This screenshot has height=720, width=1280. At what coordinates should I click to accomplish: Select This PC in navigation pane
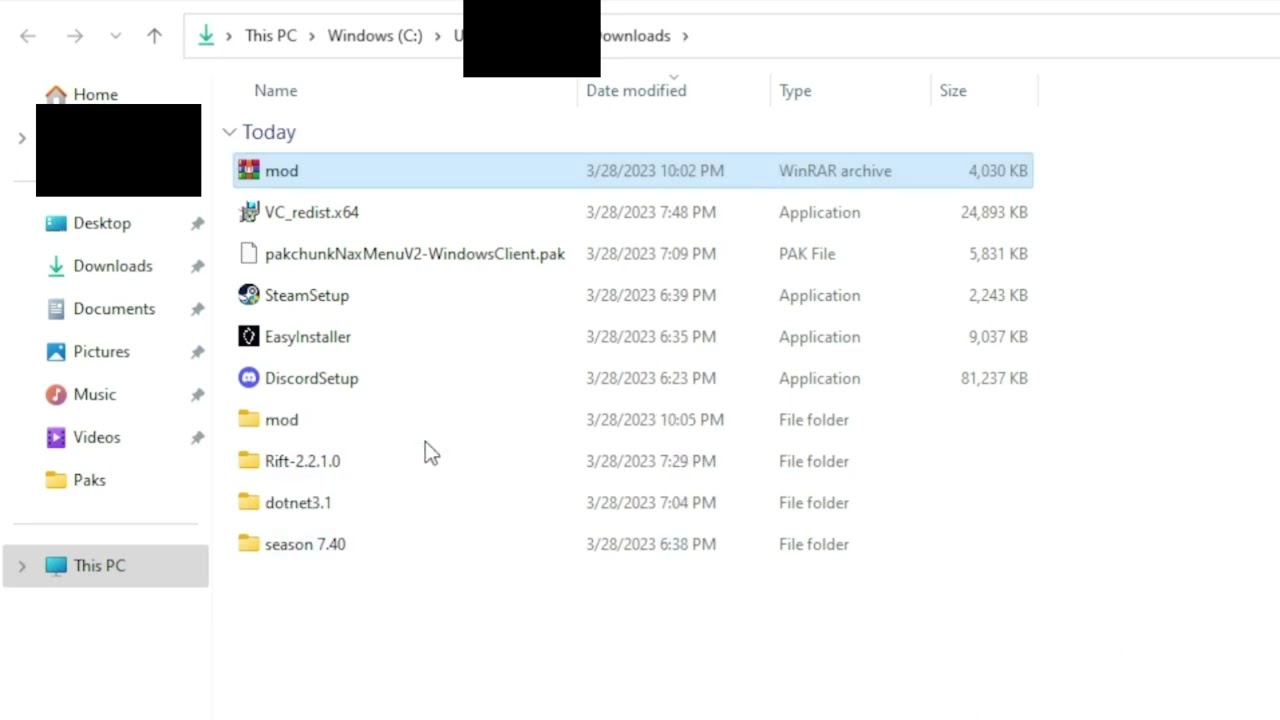point(99,566)
